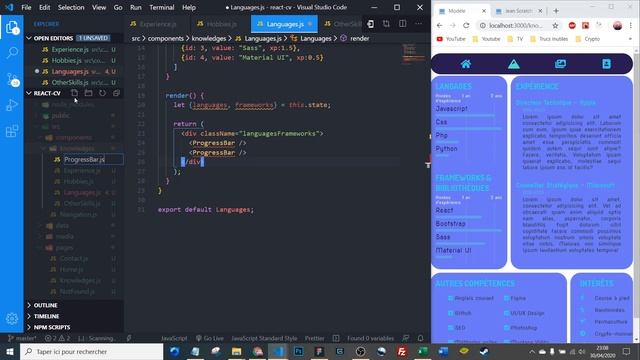Click the home icon in the webpage navbar

[466, 64]
